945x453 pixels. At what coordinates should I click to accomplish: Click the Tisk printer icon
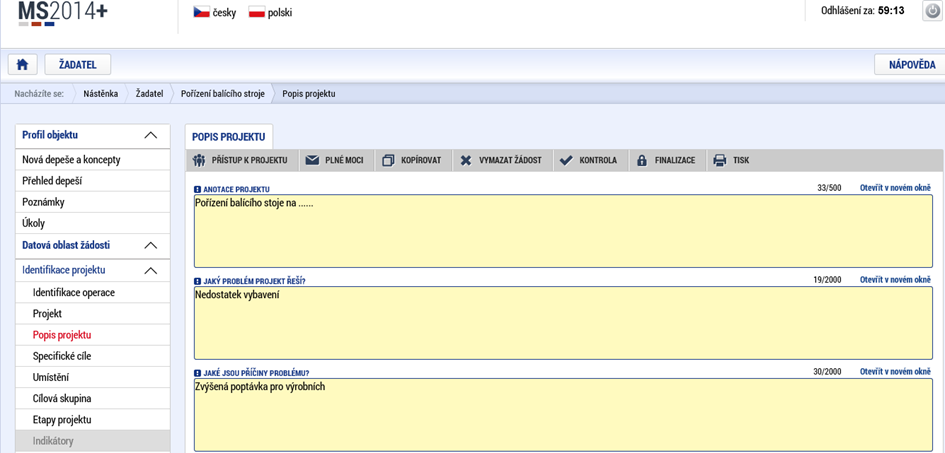720,160
